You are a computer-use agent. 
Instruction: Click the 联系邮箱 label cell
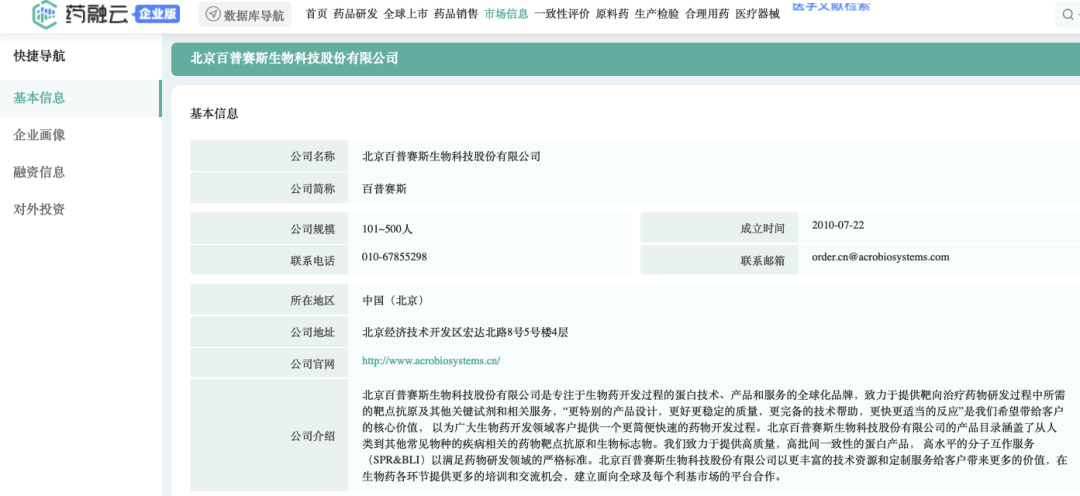[x=719, y=260]
